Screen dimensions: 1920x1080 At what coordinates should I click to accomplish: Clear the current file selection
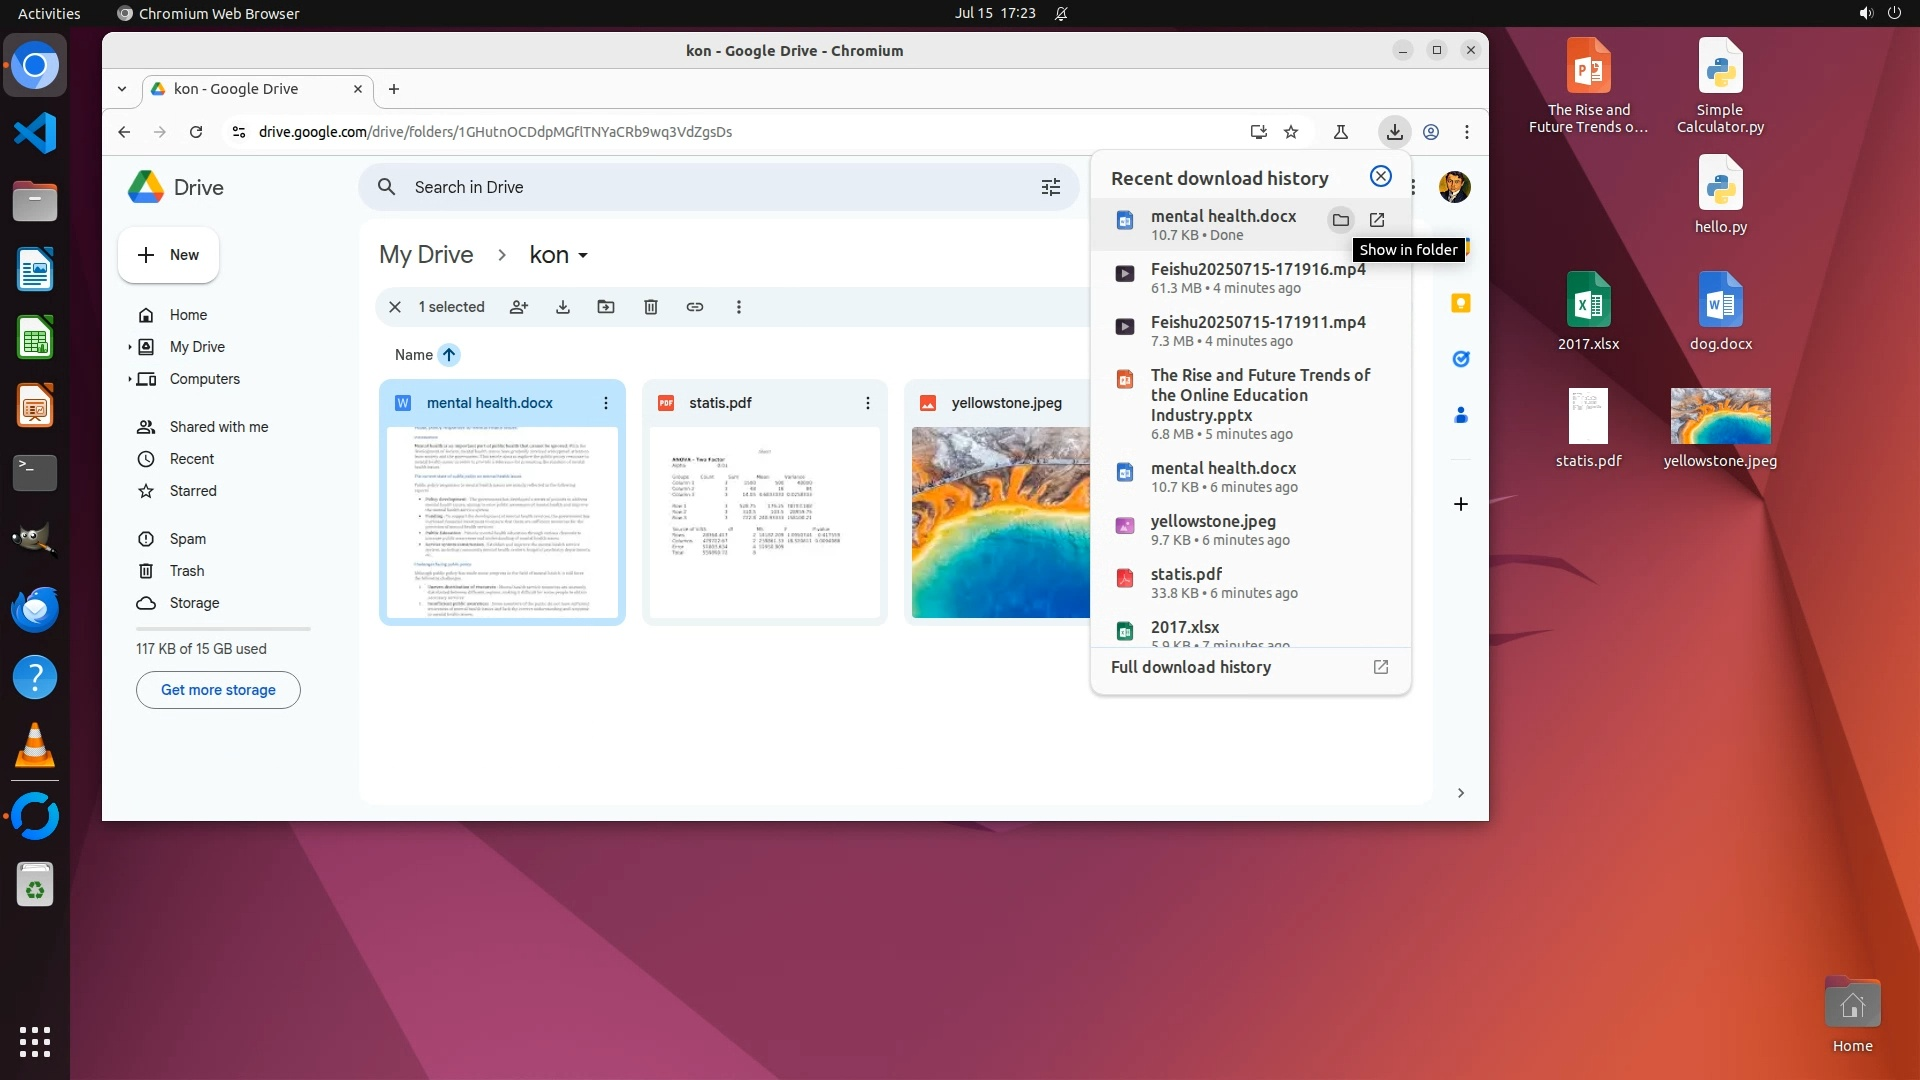395,307
